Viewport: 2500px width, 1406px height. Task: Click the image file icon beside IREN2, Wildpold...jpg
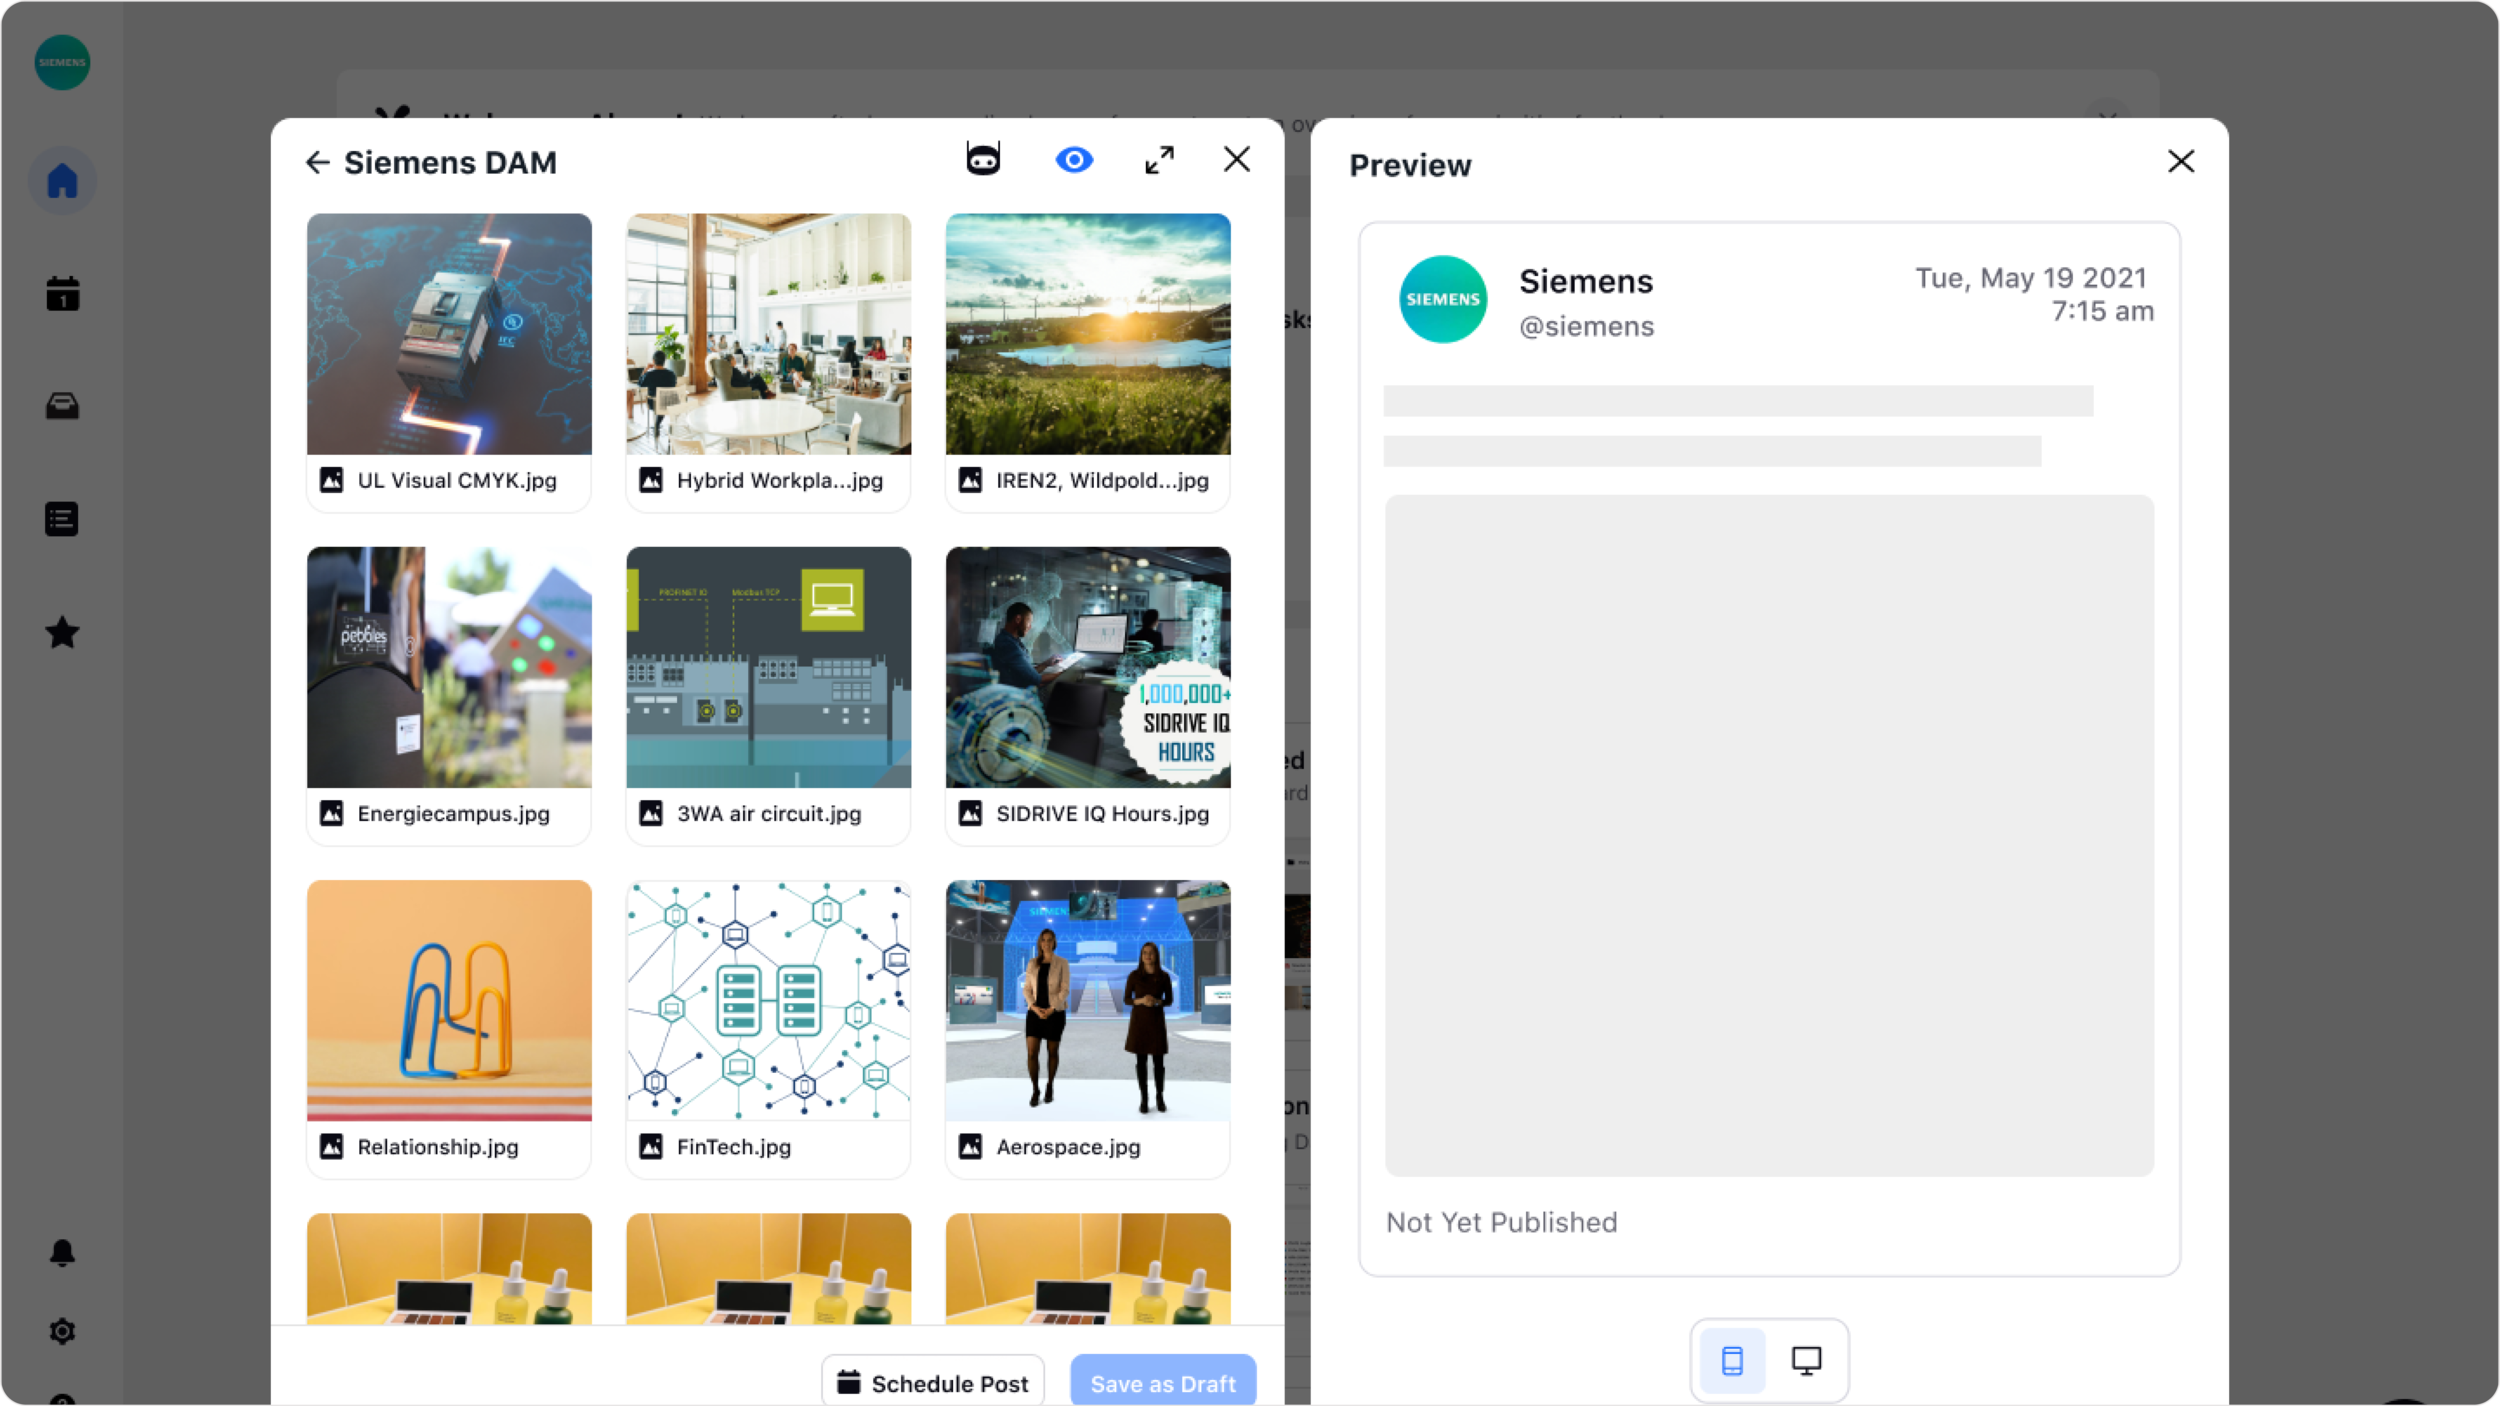point(970,480)
